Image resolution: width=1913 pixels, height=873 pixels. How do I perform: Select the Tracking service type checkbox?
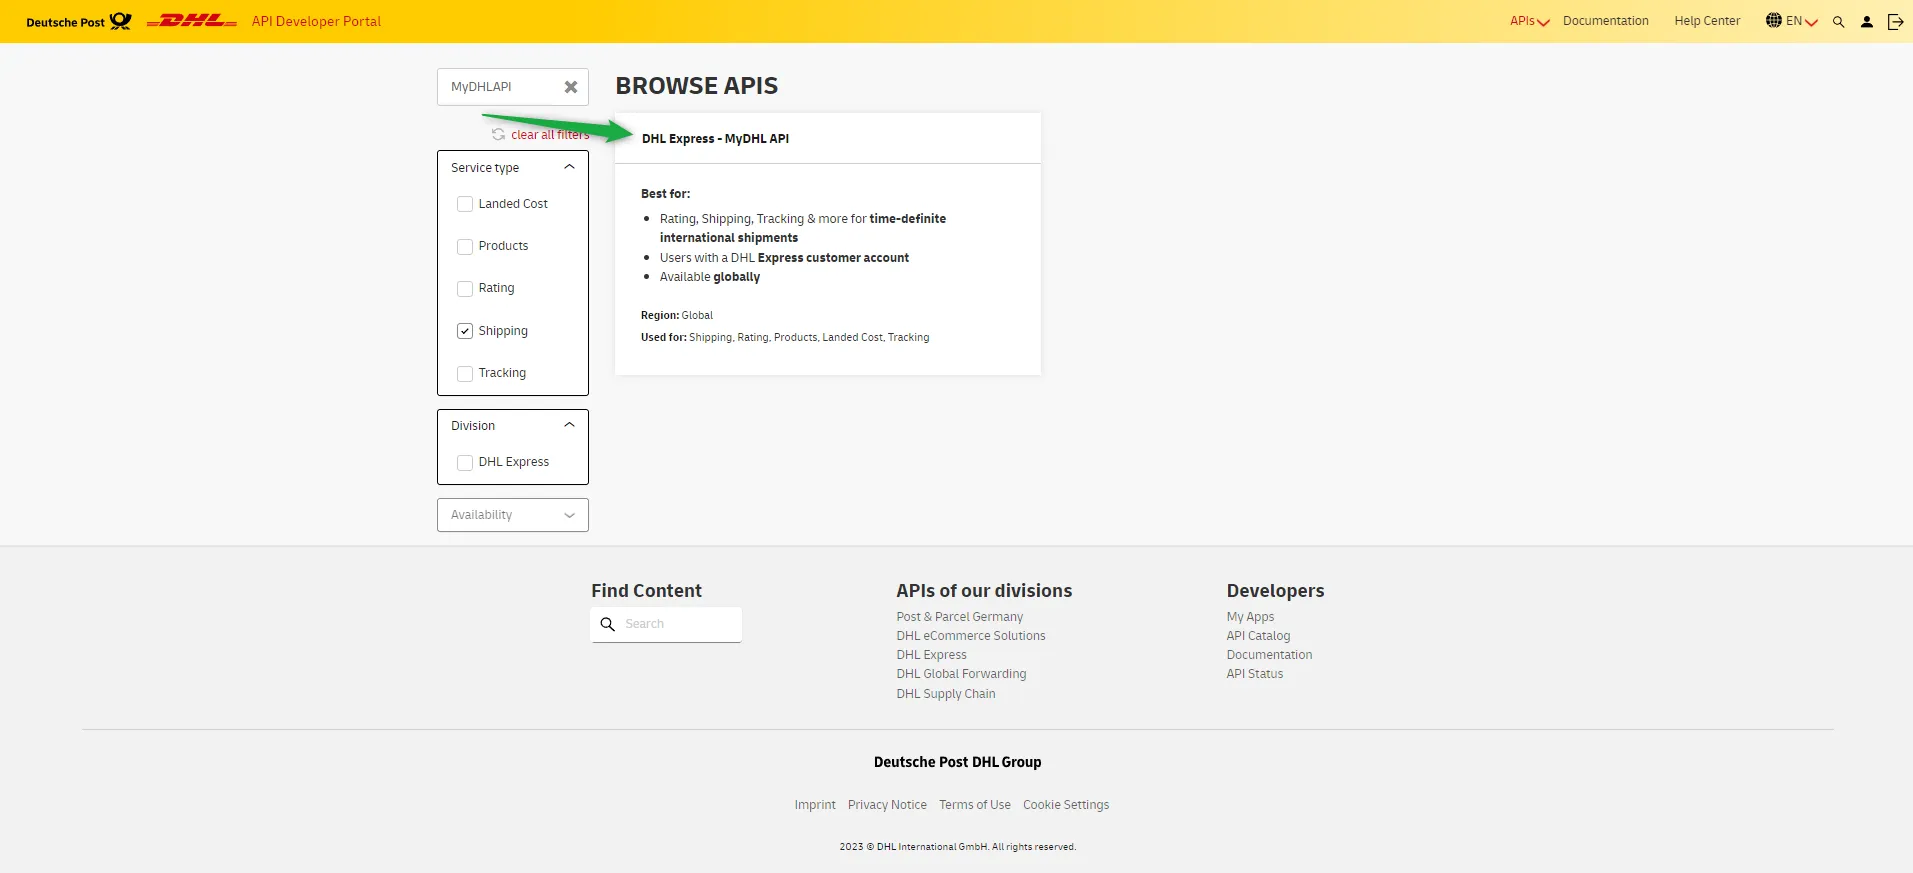point(465,373)
